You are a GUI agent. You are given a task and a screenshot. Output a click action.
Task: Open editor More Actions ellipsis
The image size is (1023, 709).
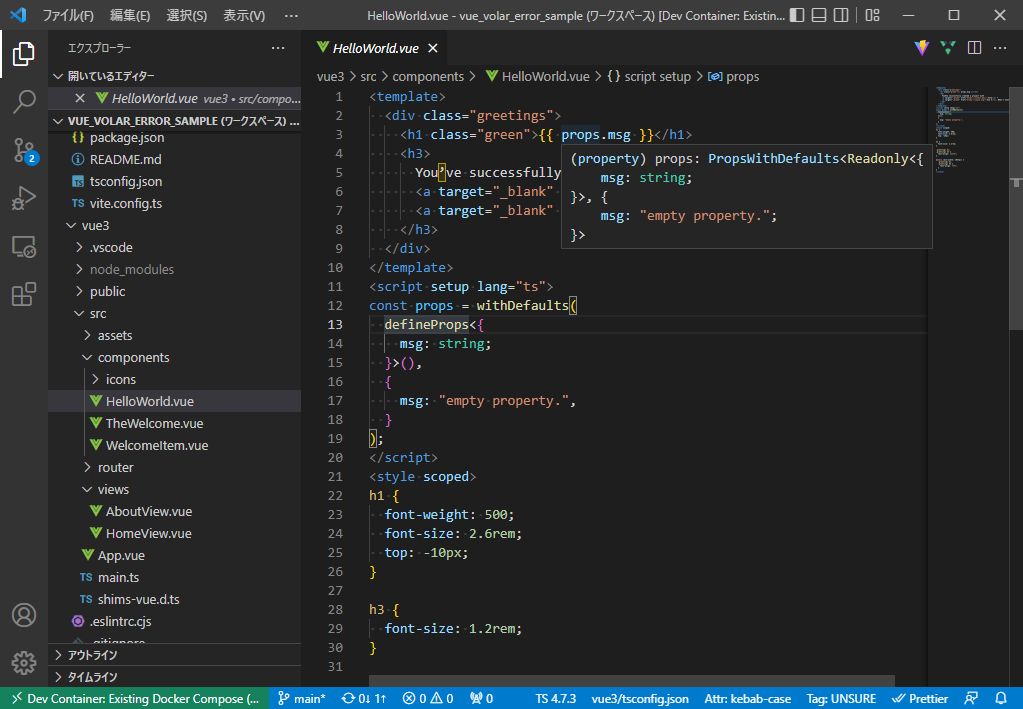(1000, 48)
